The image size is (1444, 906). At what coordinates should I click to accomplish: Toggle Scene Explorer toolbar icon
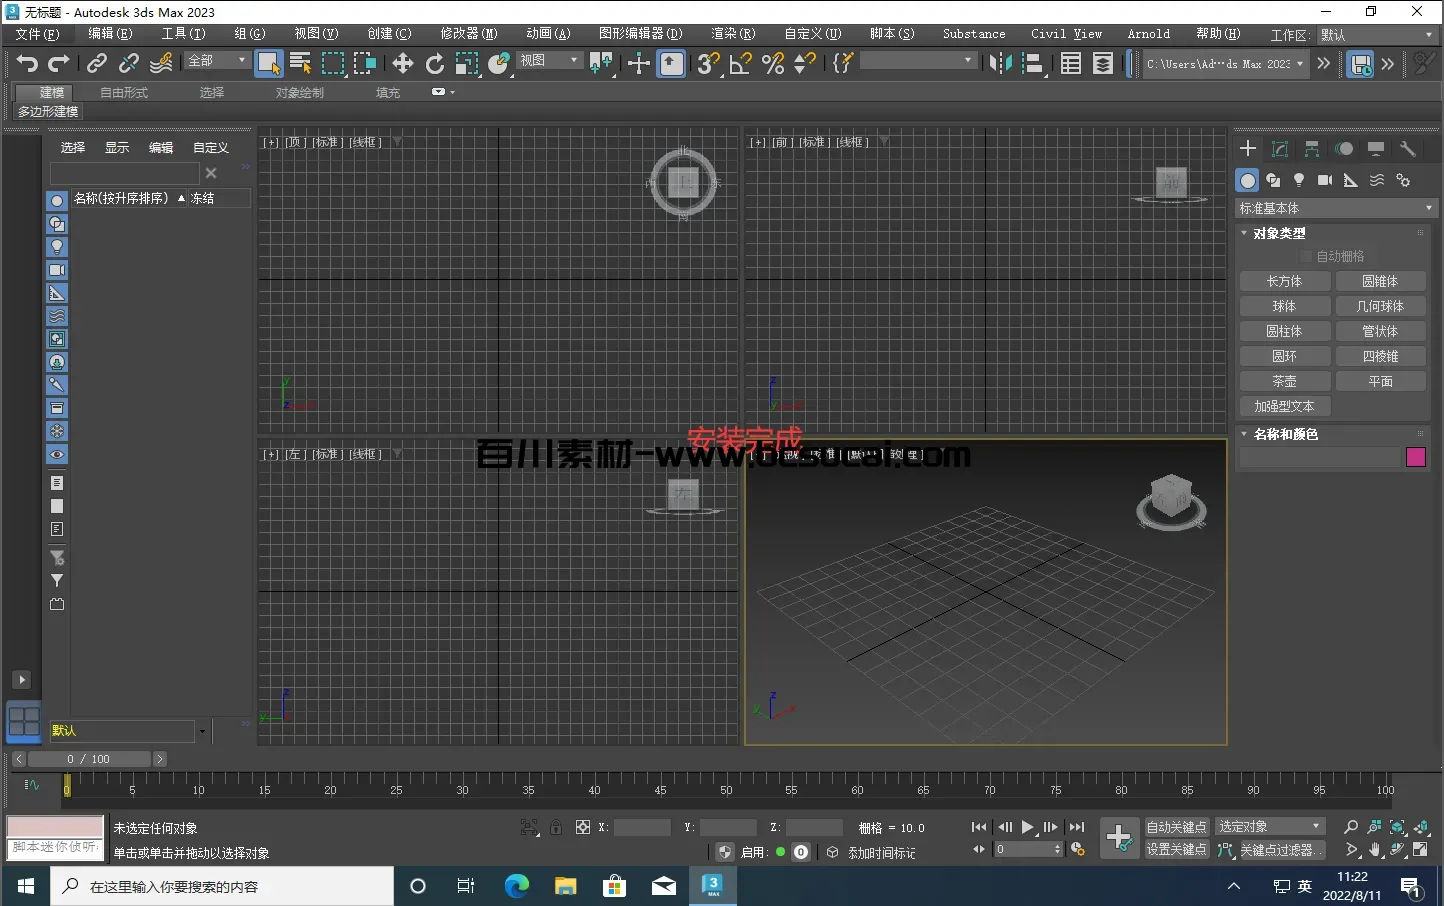pyautogui.click(x=1071, y=63)
